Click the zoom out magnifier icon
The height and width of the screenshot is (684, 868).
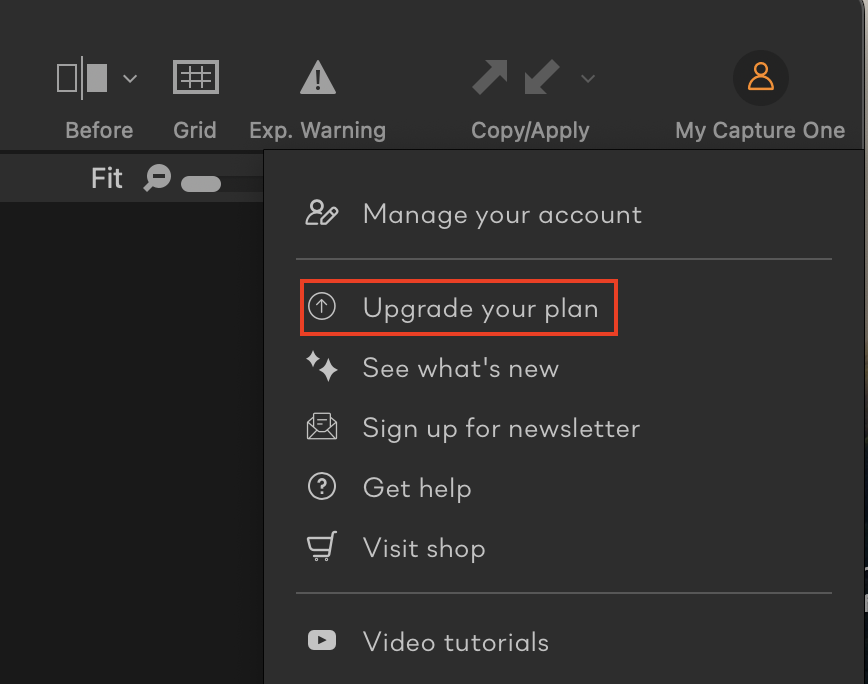pyautogui.click(x=157, y=178)
